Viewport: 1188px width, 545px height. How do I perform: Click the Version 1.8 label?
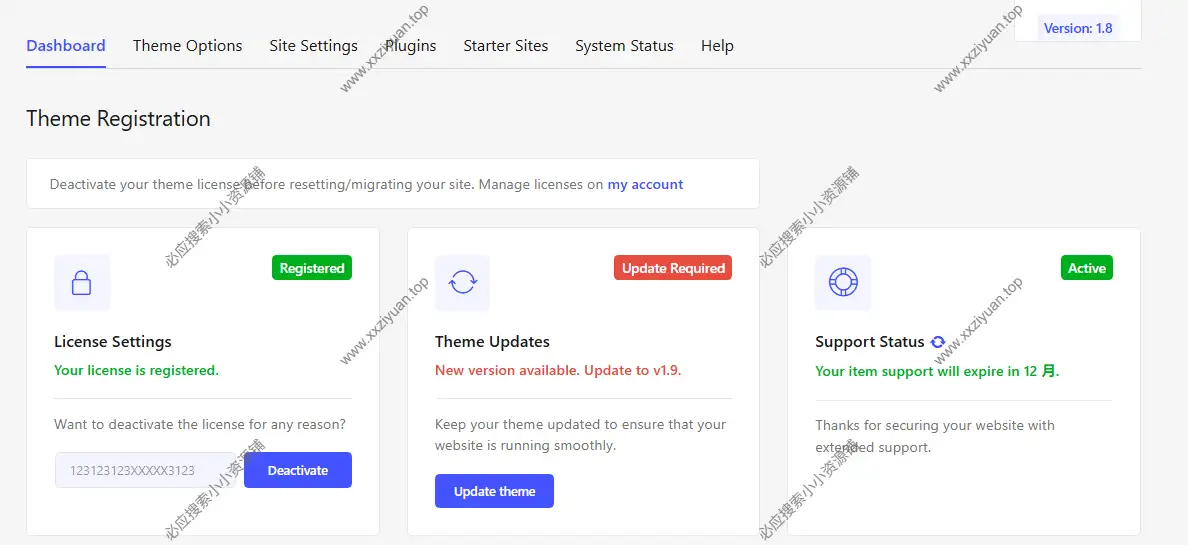(x=1078, y=28)
